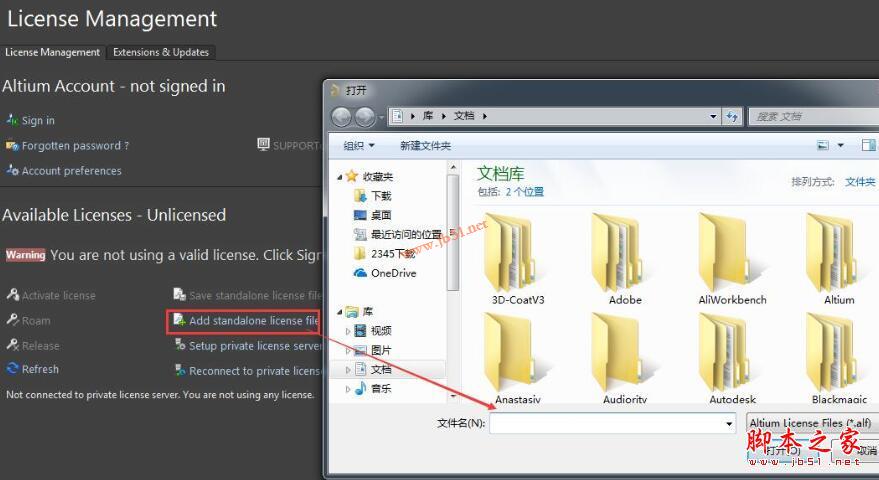Click the refresh location button in dialog
879x480 pixels.
tap(732, 116)
